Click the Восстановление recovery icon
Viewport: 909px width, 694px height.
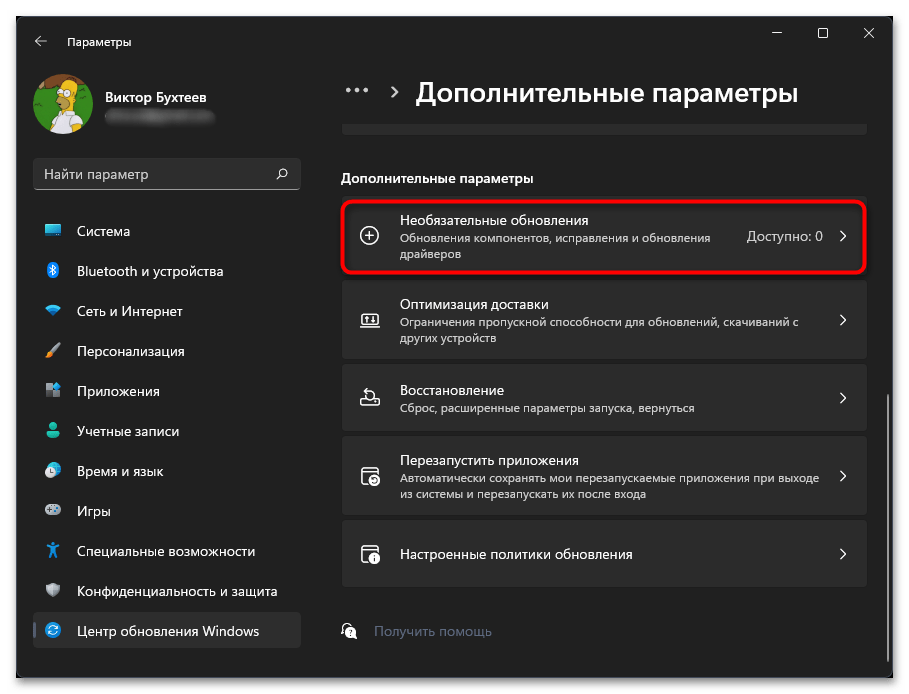point(370,398)
